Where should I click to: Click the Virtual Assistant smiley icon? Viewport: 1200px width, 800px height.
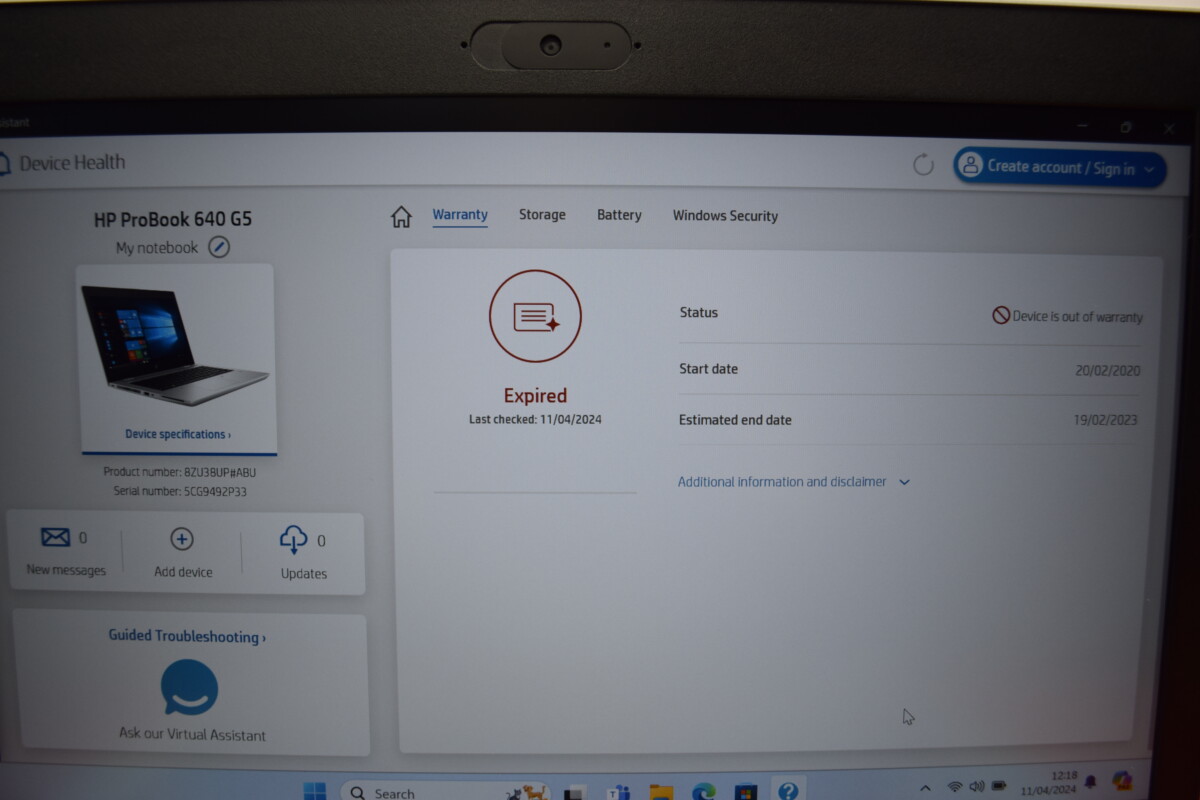[189, 687]
